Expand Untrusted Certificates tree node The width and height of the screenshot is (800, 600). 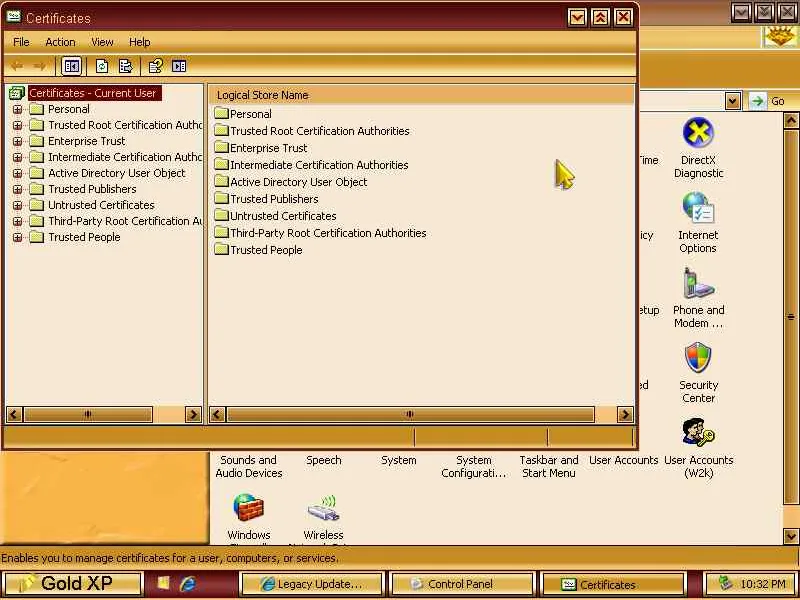tap(17, 205)
